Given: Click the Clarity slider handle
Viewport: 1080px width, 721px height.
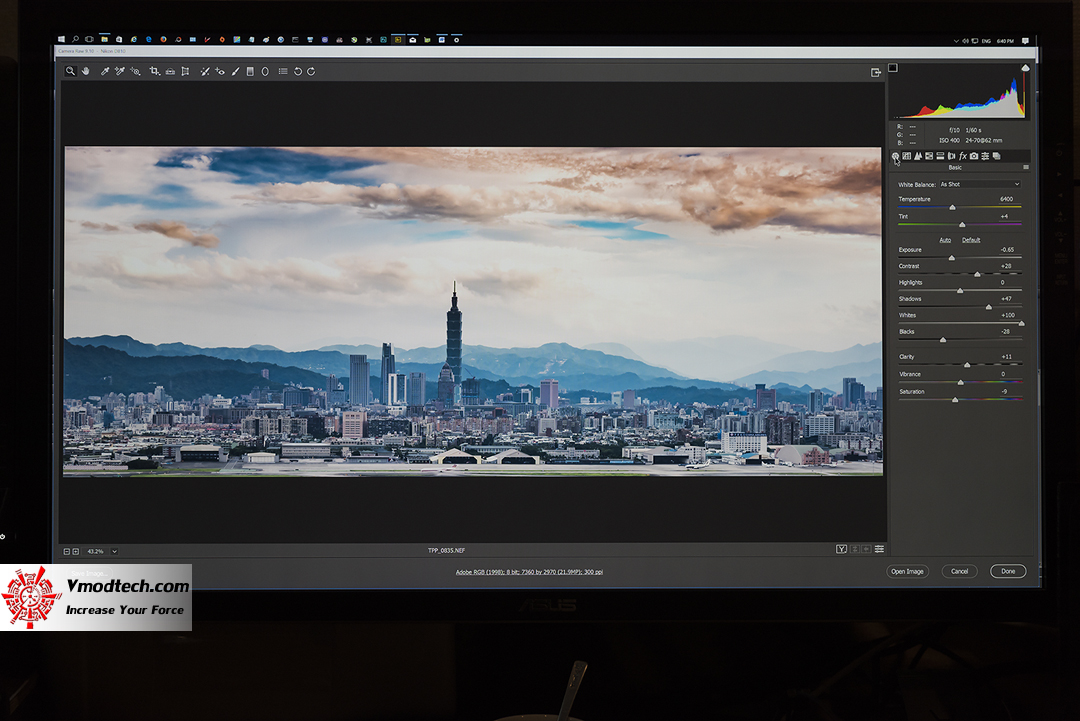Looking at the screenshot, I should 967,365.
